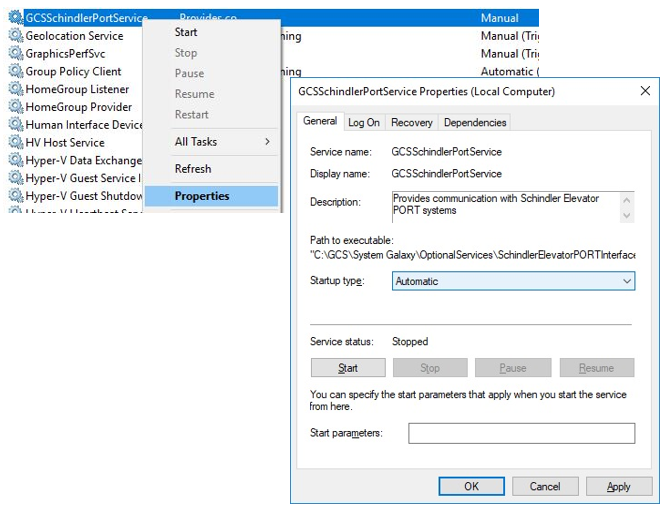663x507 pixels.
Task: Switch to the Dependencies tab
Action: (x=475, y=123)
